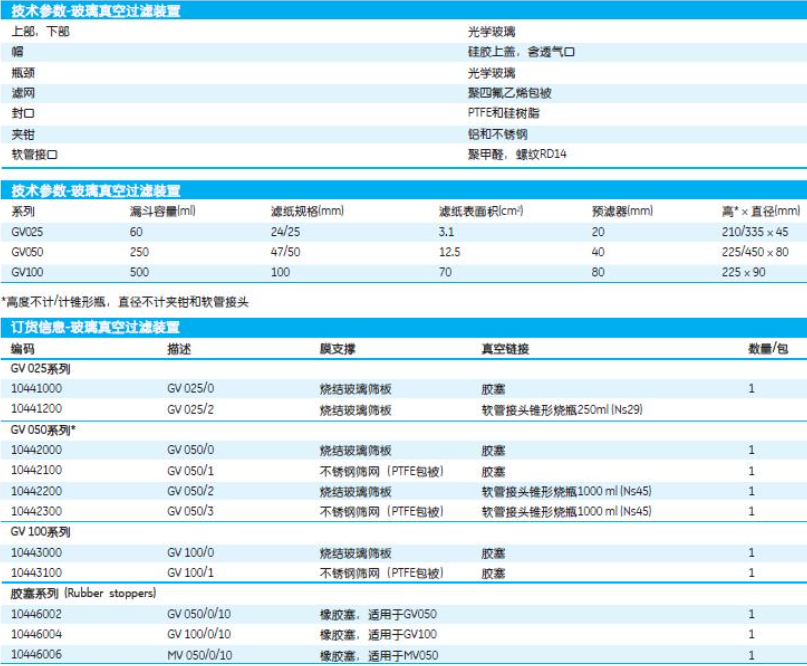807x666 pixels.
Task: Click description GV 050/2
Action: point(190,491)
